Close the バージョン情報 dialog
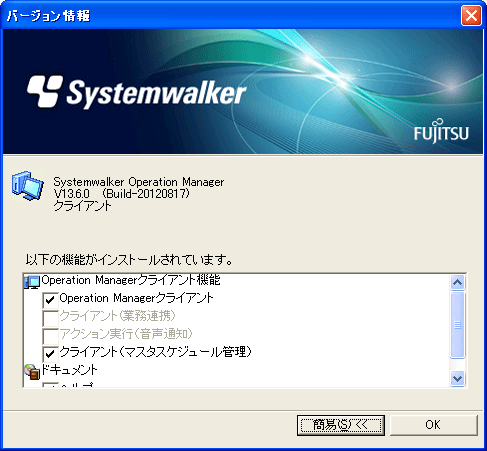Viewport: 487px width, 451px height. tap(471, 15)
